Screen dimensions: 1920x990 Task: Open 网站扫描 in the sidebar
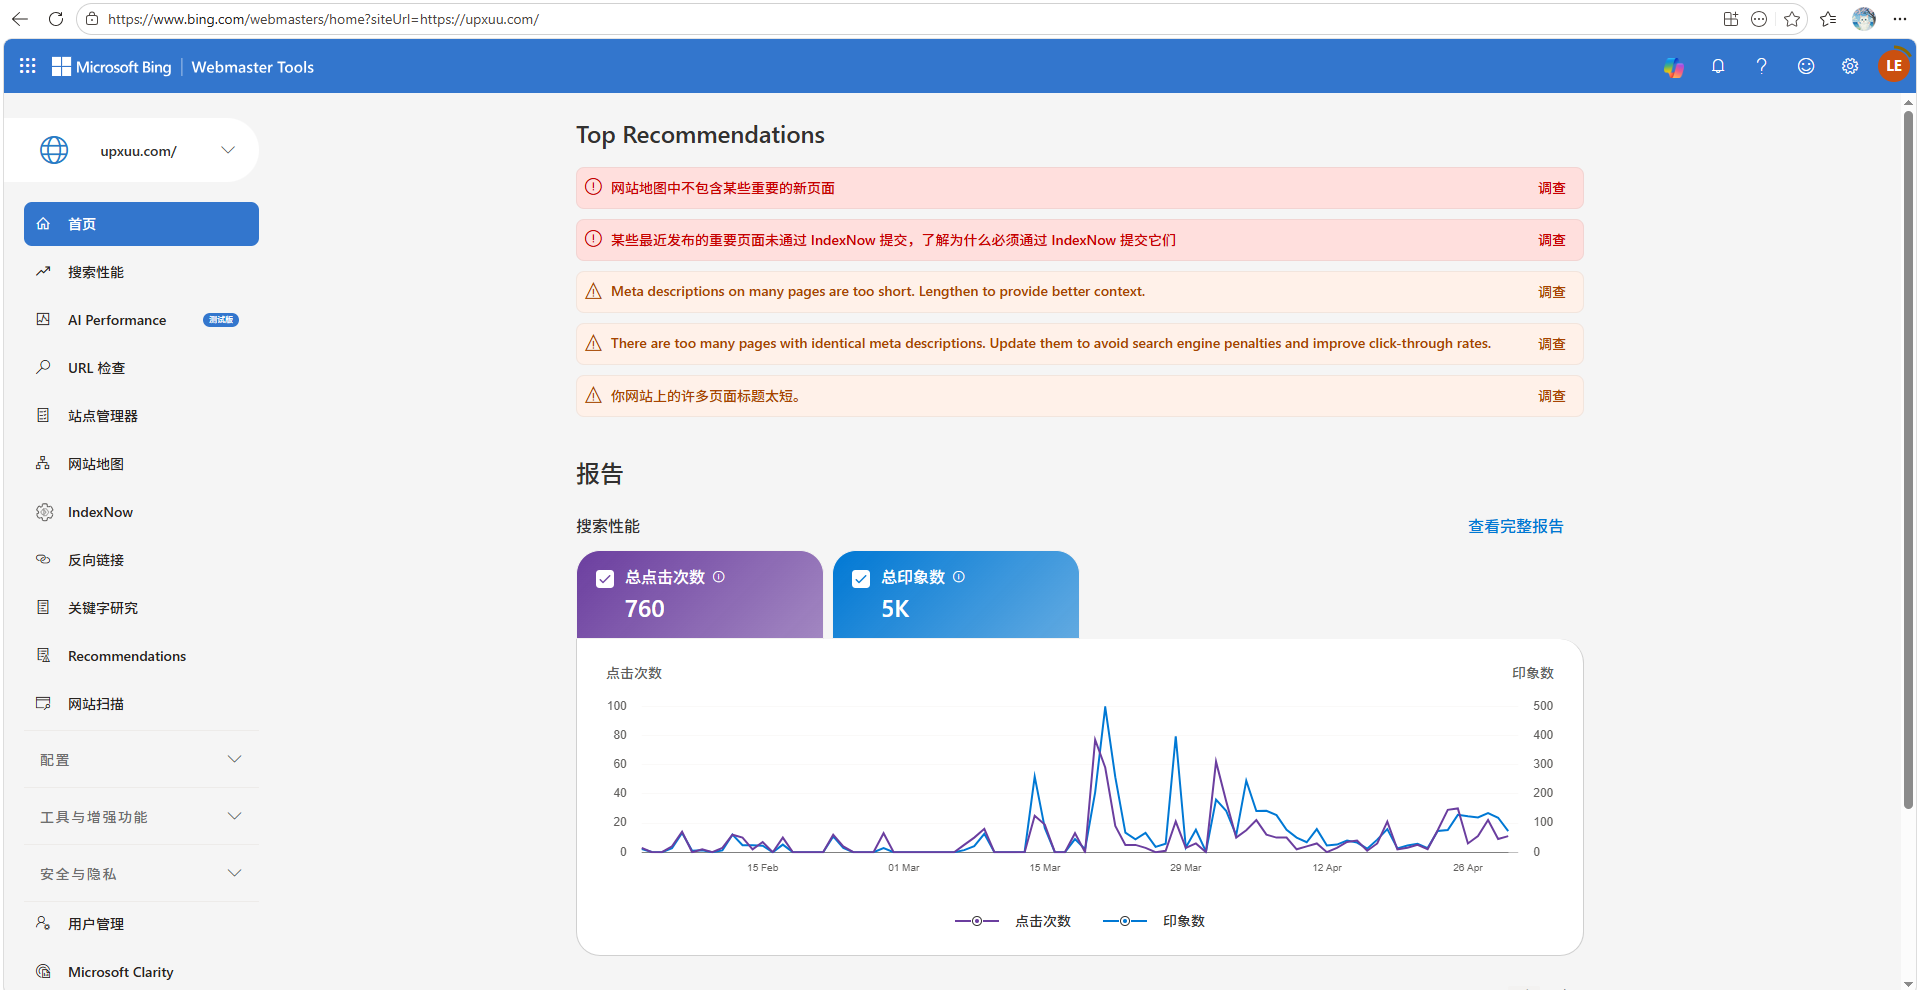coord(141,704)
